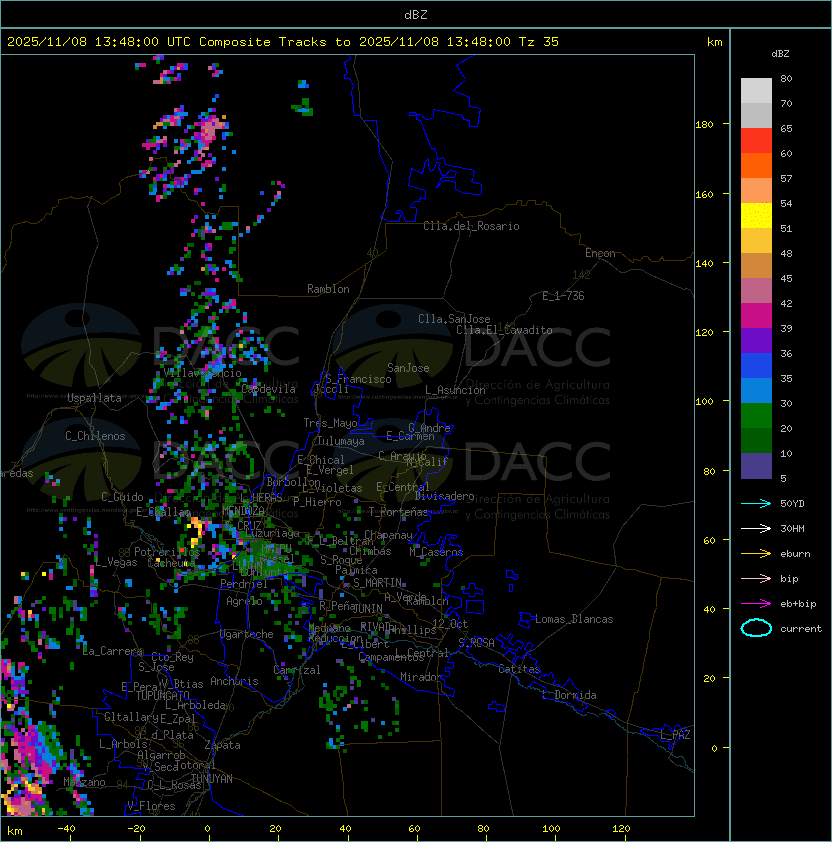Pick the bright yellow swatch in dBZ scale
Viewport: 832px width, 842px height.
pyautogui.click(x=756, y=216)
